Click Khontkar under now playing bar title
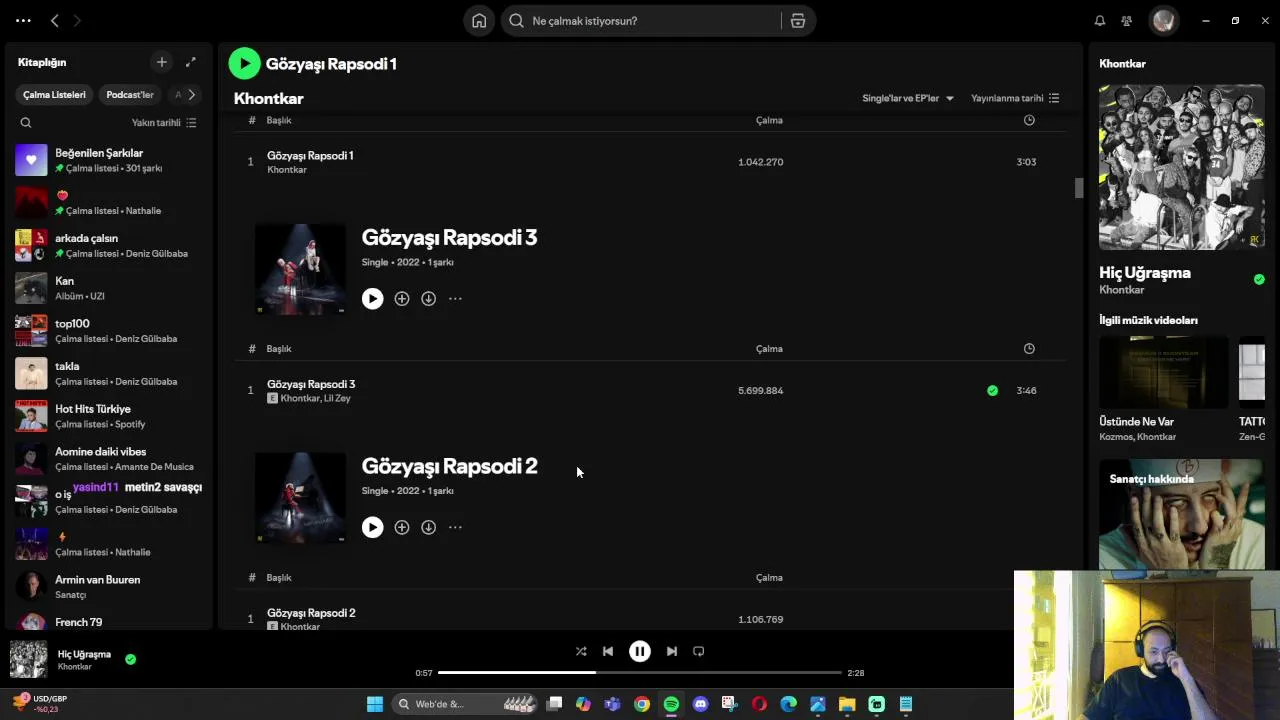 tap(74, 667)
